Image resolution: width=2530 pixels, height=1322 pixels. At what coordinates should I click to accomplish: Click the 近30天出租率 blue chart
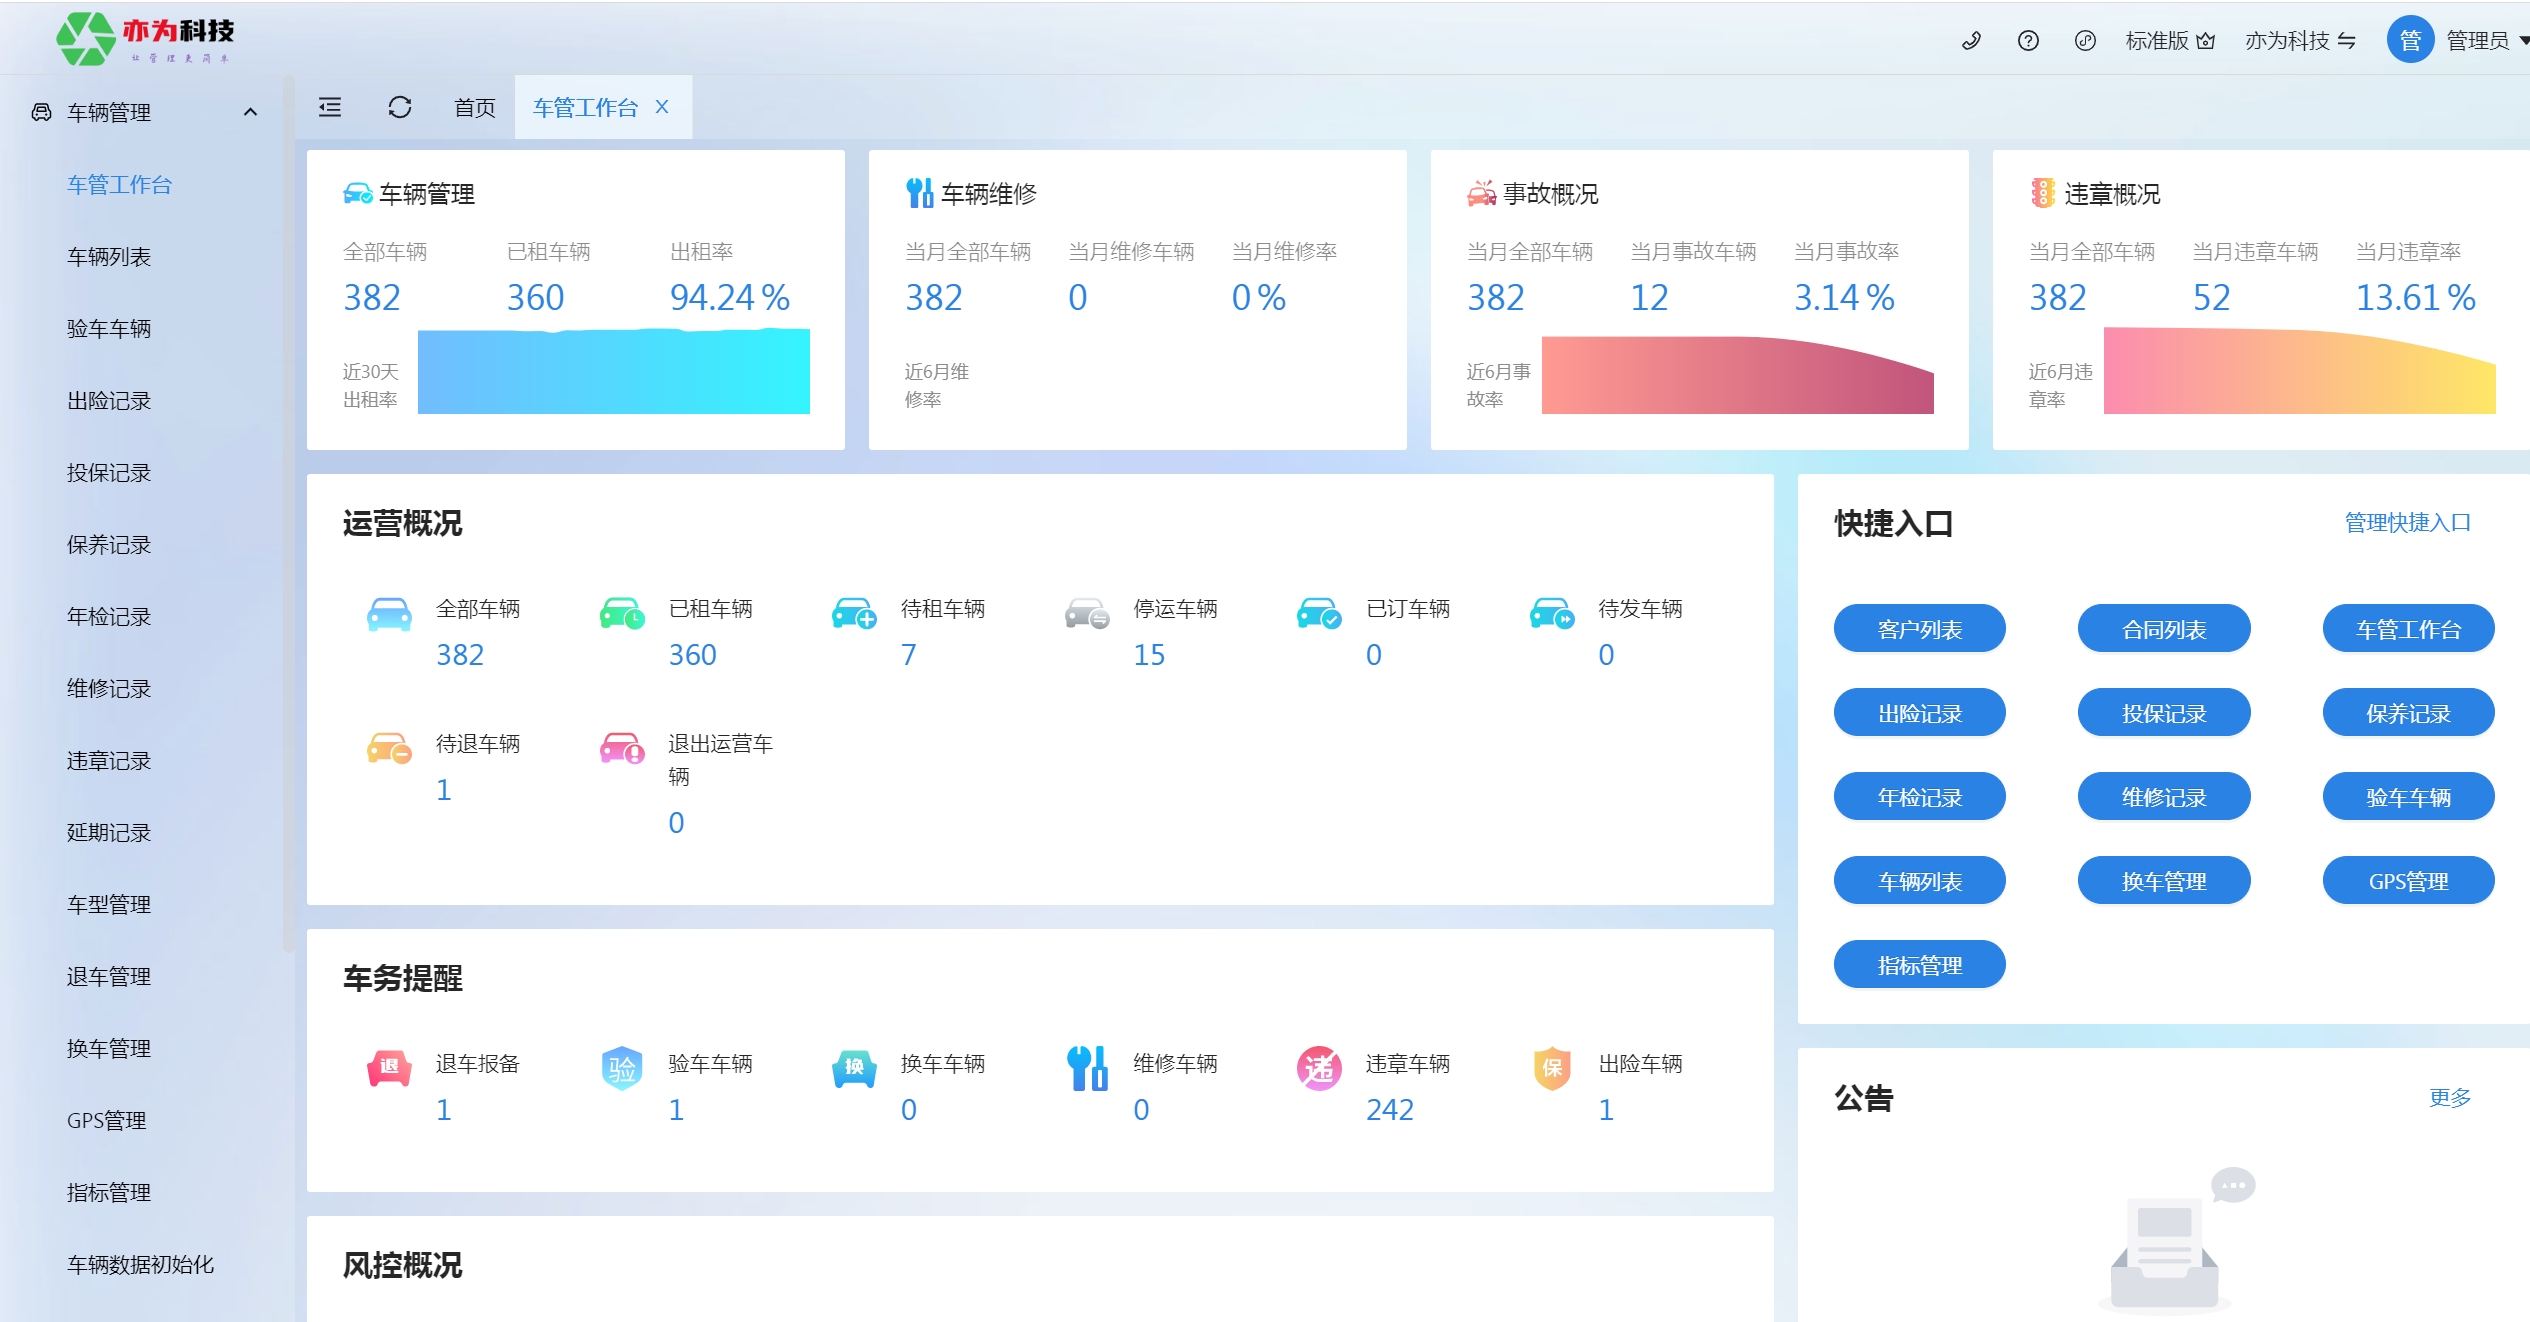(x=613, y=372)
